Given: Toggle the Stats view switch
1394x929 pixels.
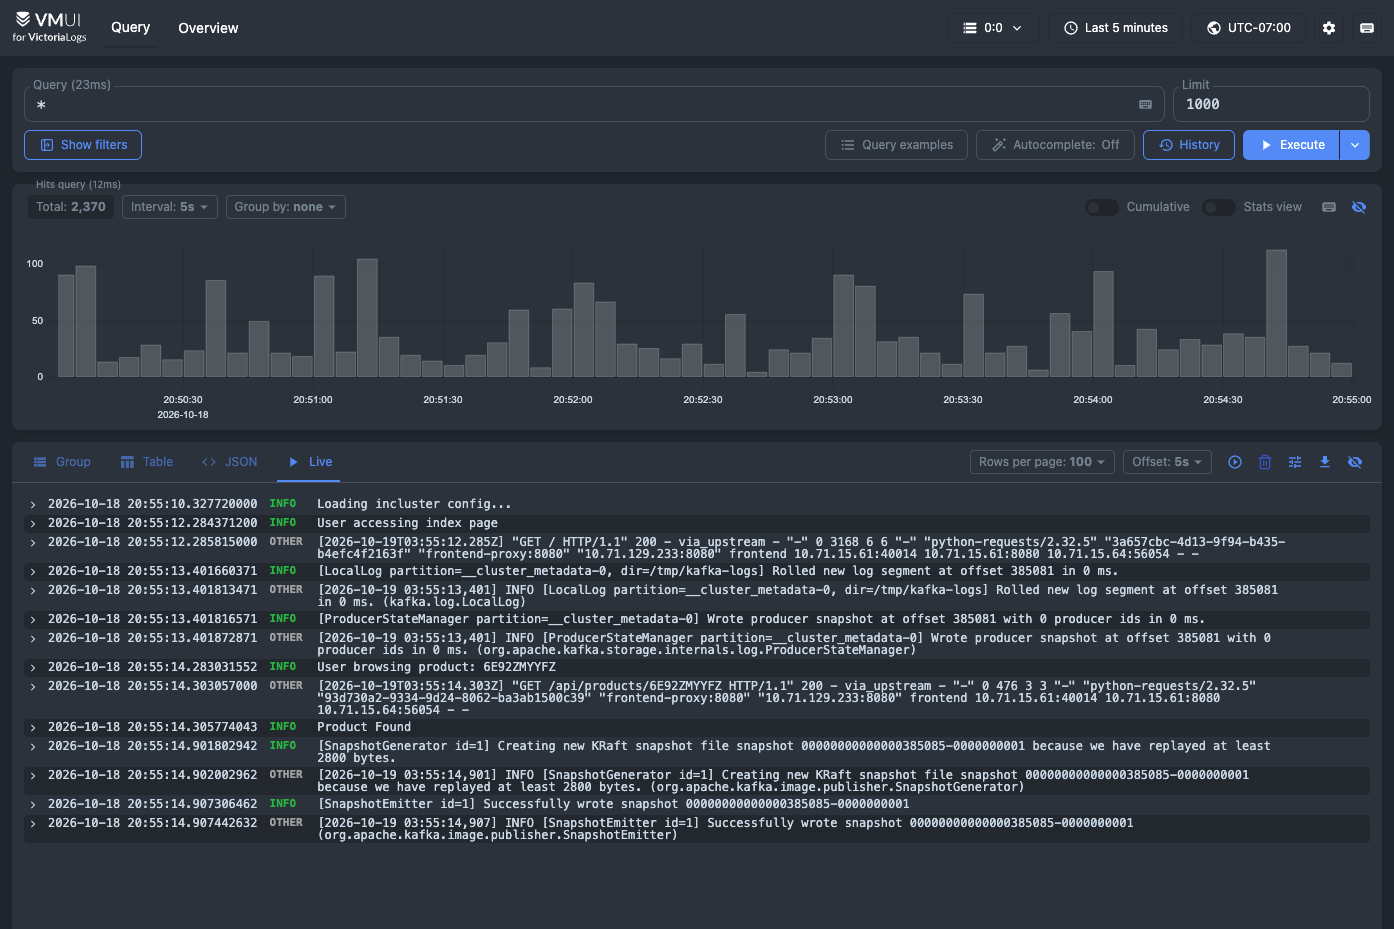Looking at the screenshot, I should coord(1219,207).
